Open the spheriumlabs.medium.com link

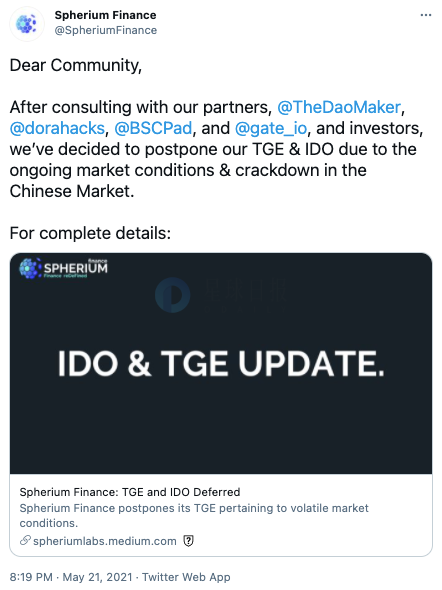coord(105,541)
